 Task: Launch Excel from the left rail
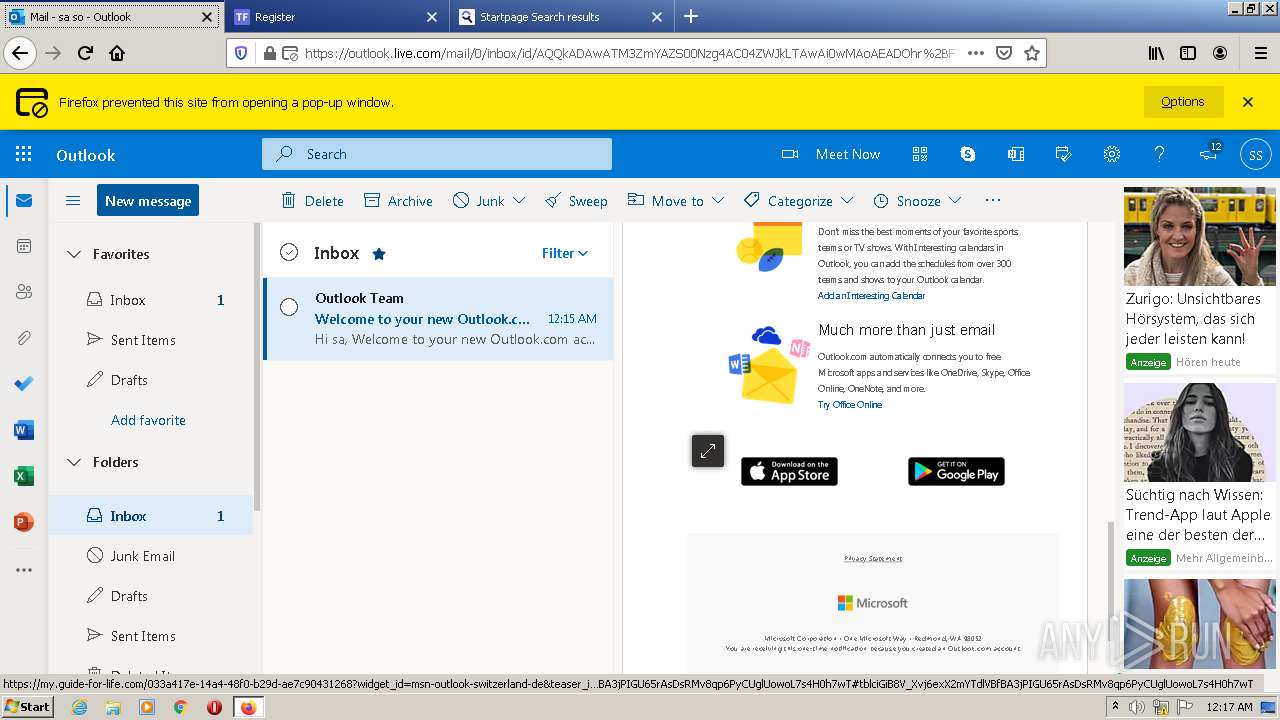tap(24, 476)
